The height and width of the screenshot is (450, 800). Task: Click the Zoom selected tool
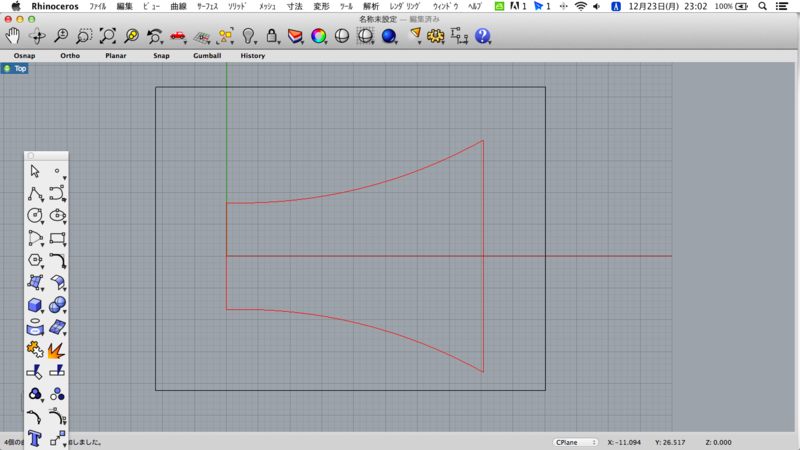[131, 36]
